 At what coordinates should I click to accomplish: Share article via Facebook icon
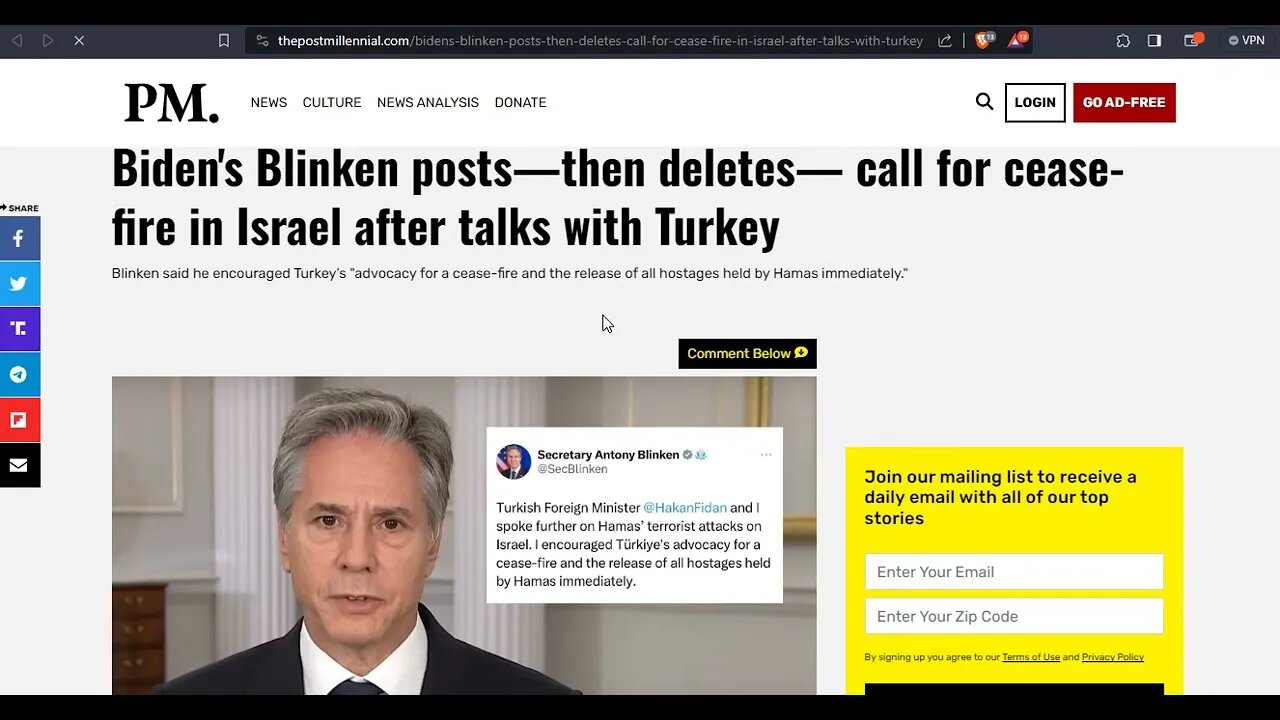[19, 239]
